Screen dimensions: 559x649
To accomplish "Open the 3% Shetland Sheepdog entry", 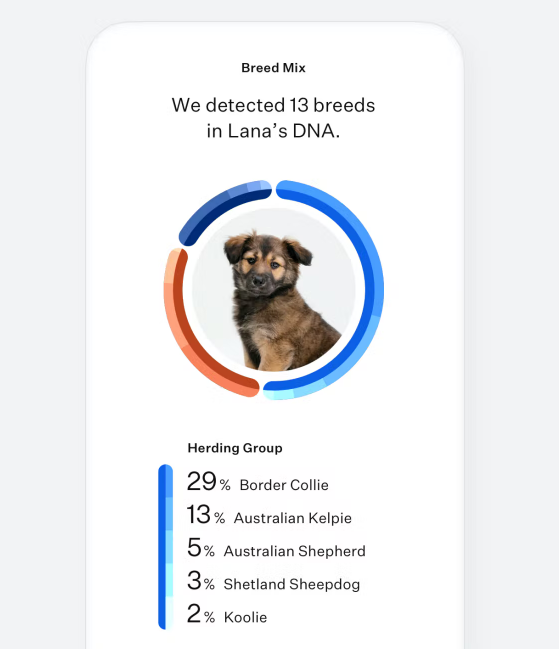I will click(273, 581).
